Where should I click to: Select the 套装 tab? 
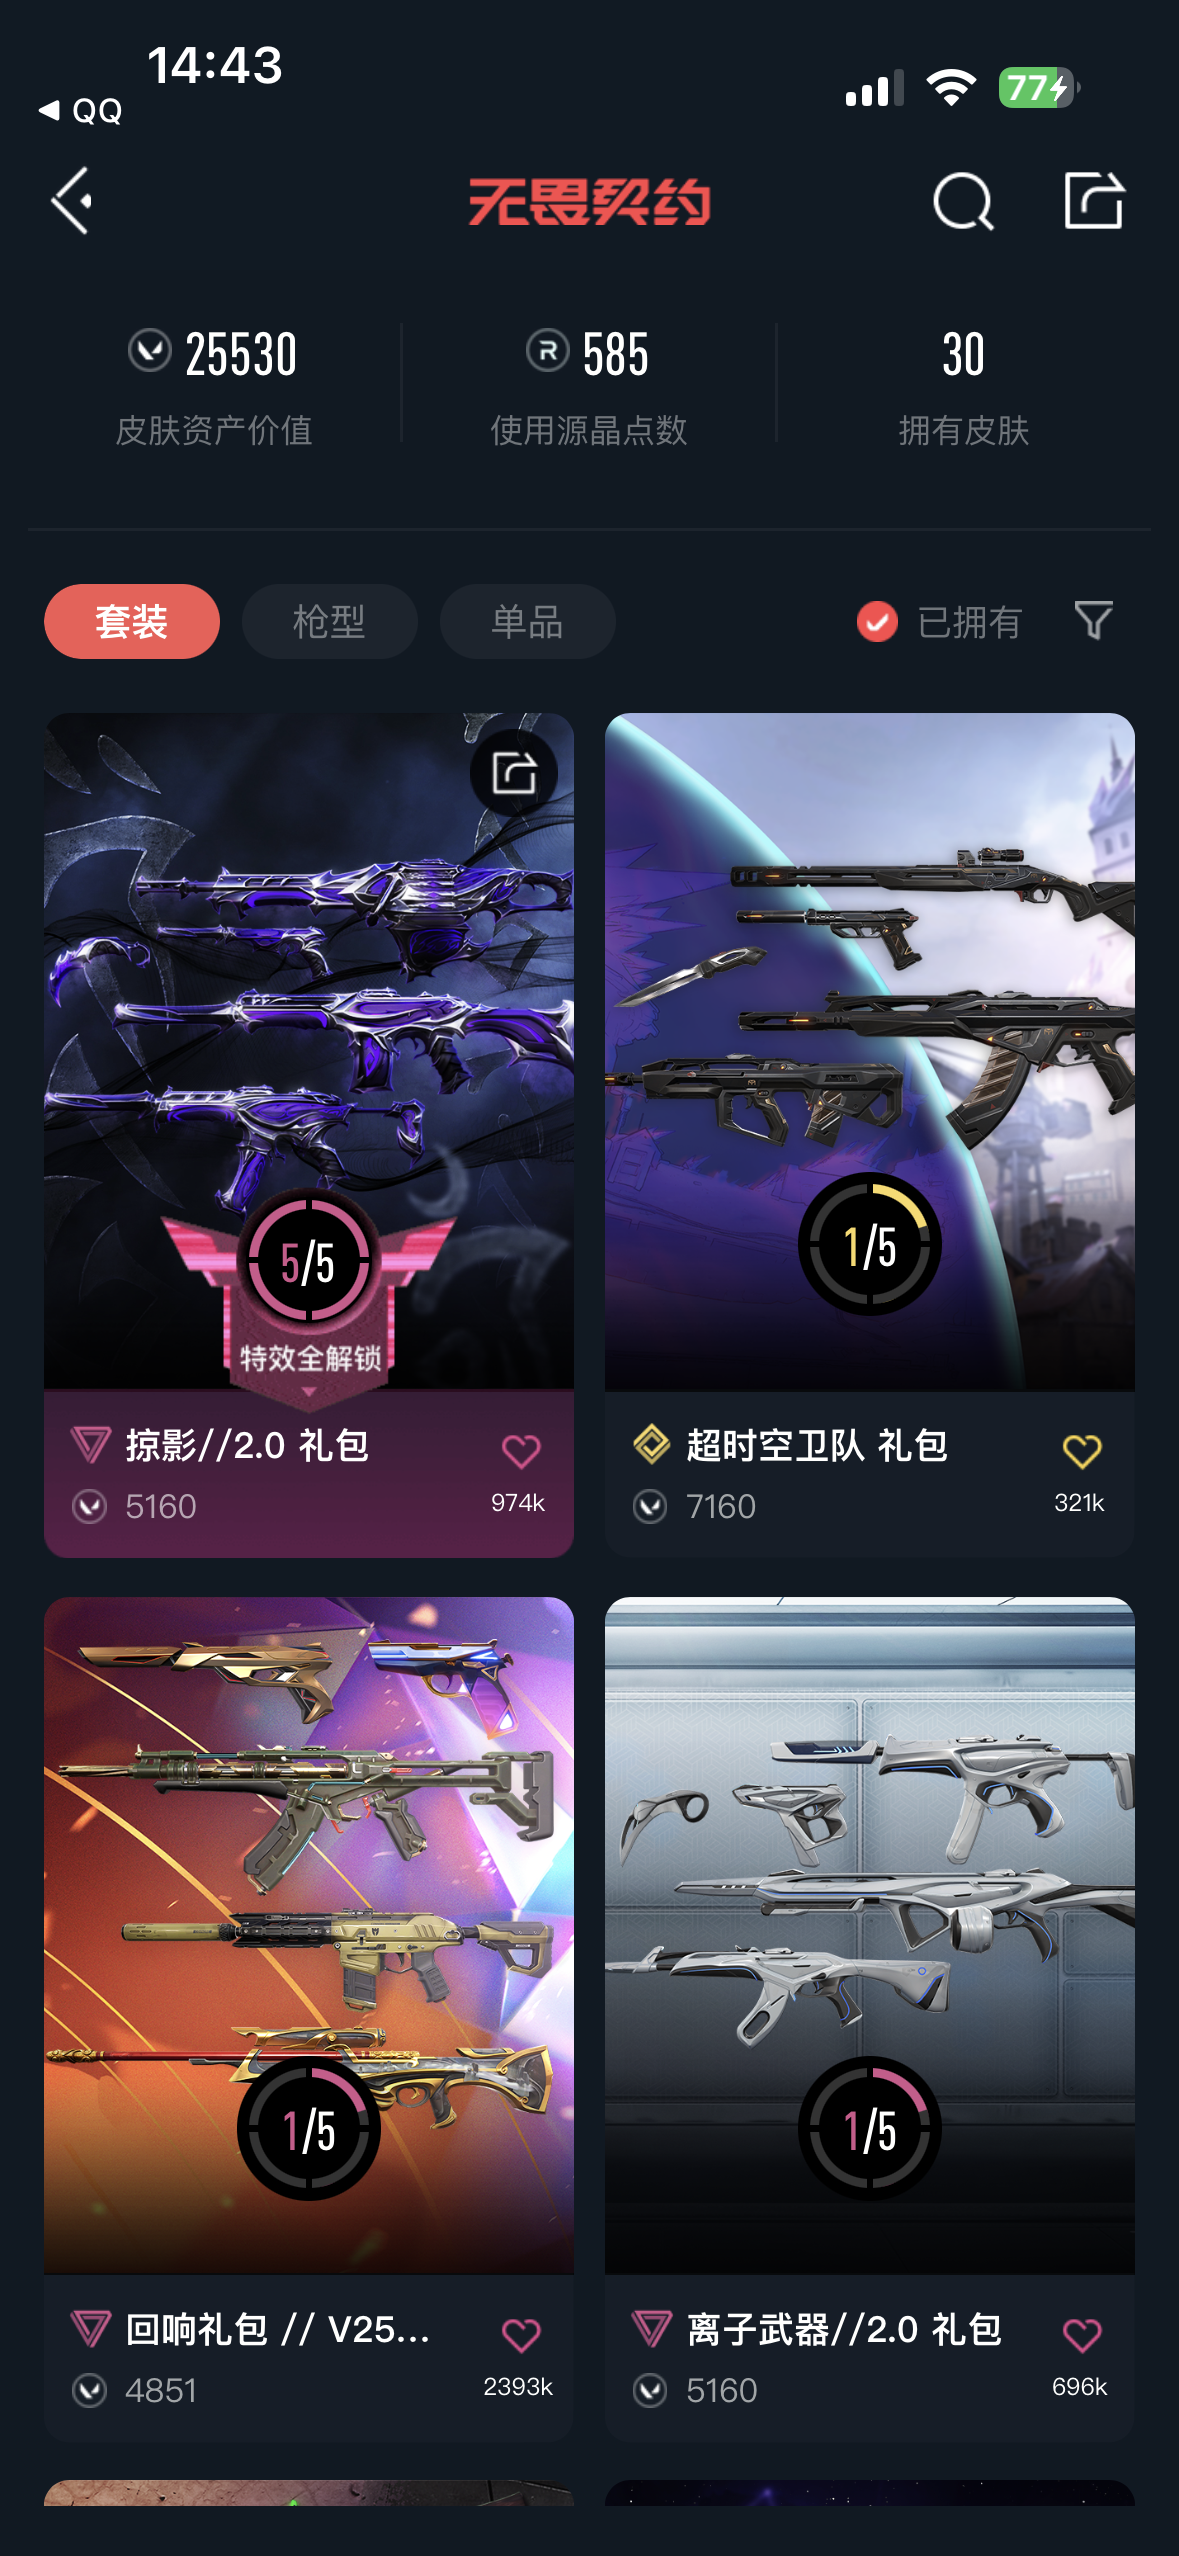(x=132, y=621)
